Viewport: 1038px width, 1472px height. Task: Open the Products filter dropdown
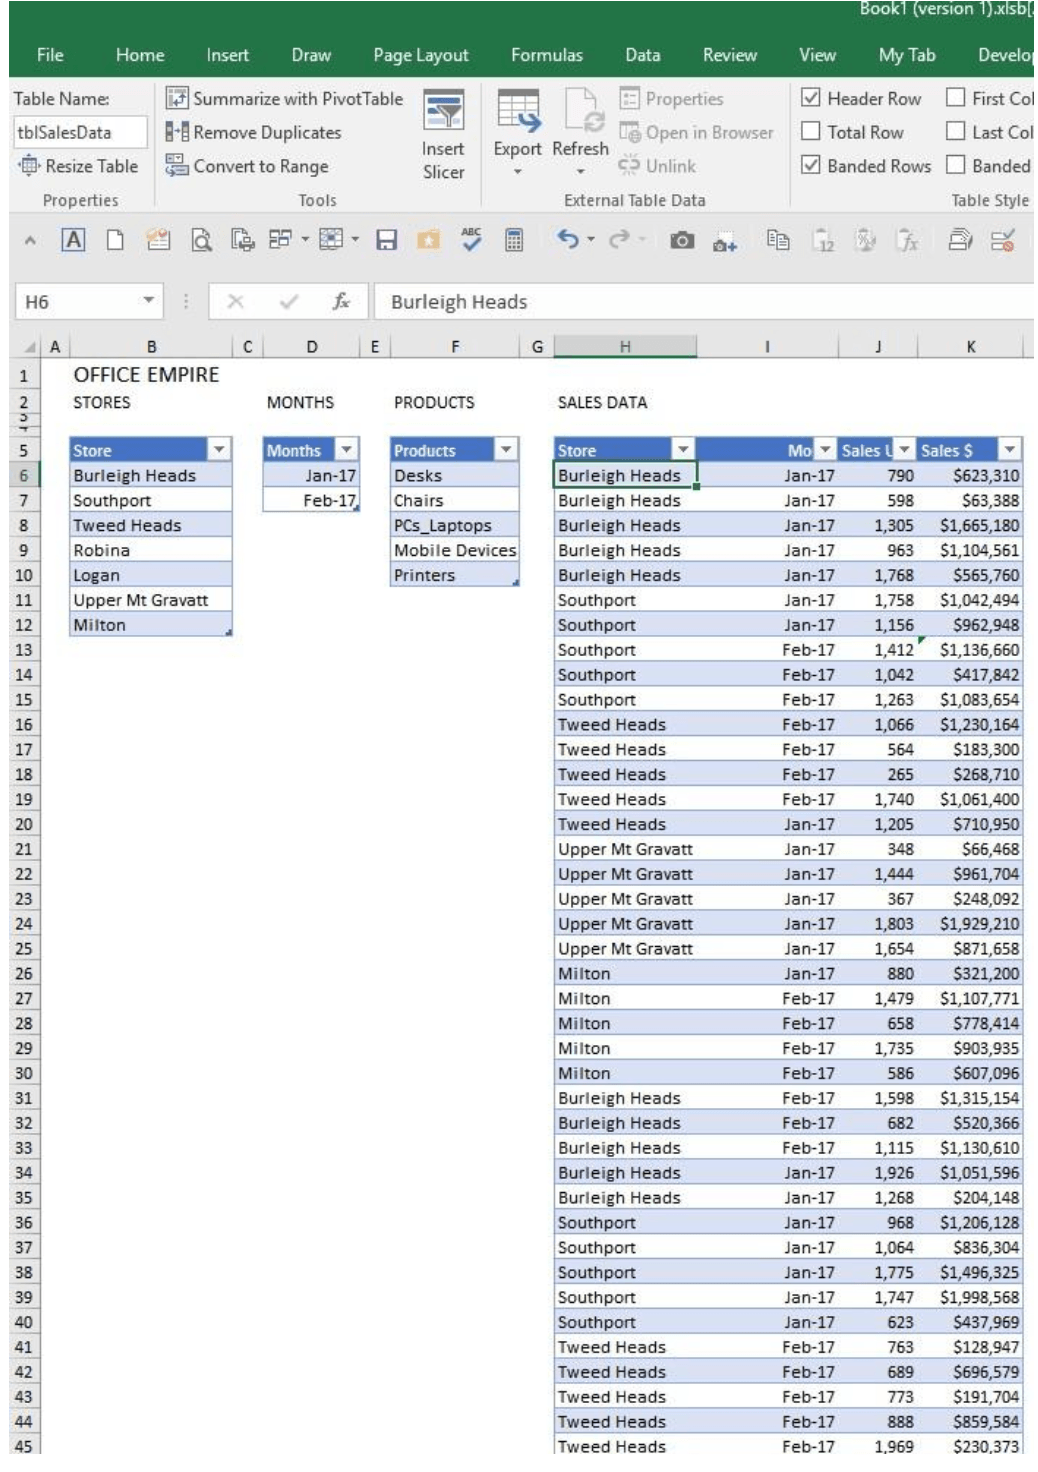click(x=506, y=450)
